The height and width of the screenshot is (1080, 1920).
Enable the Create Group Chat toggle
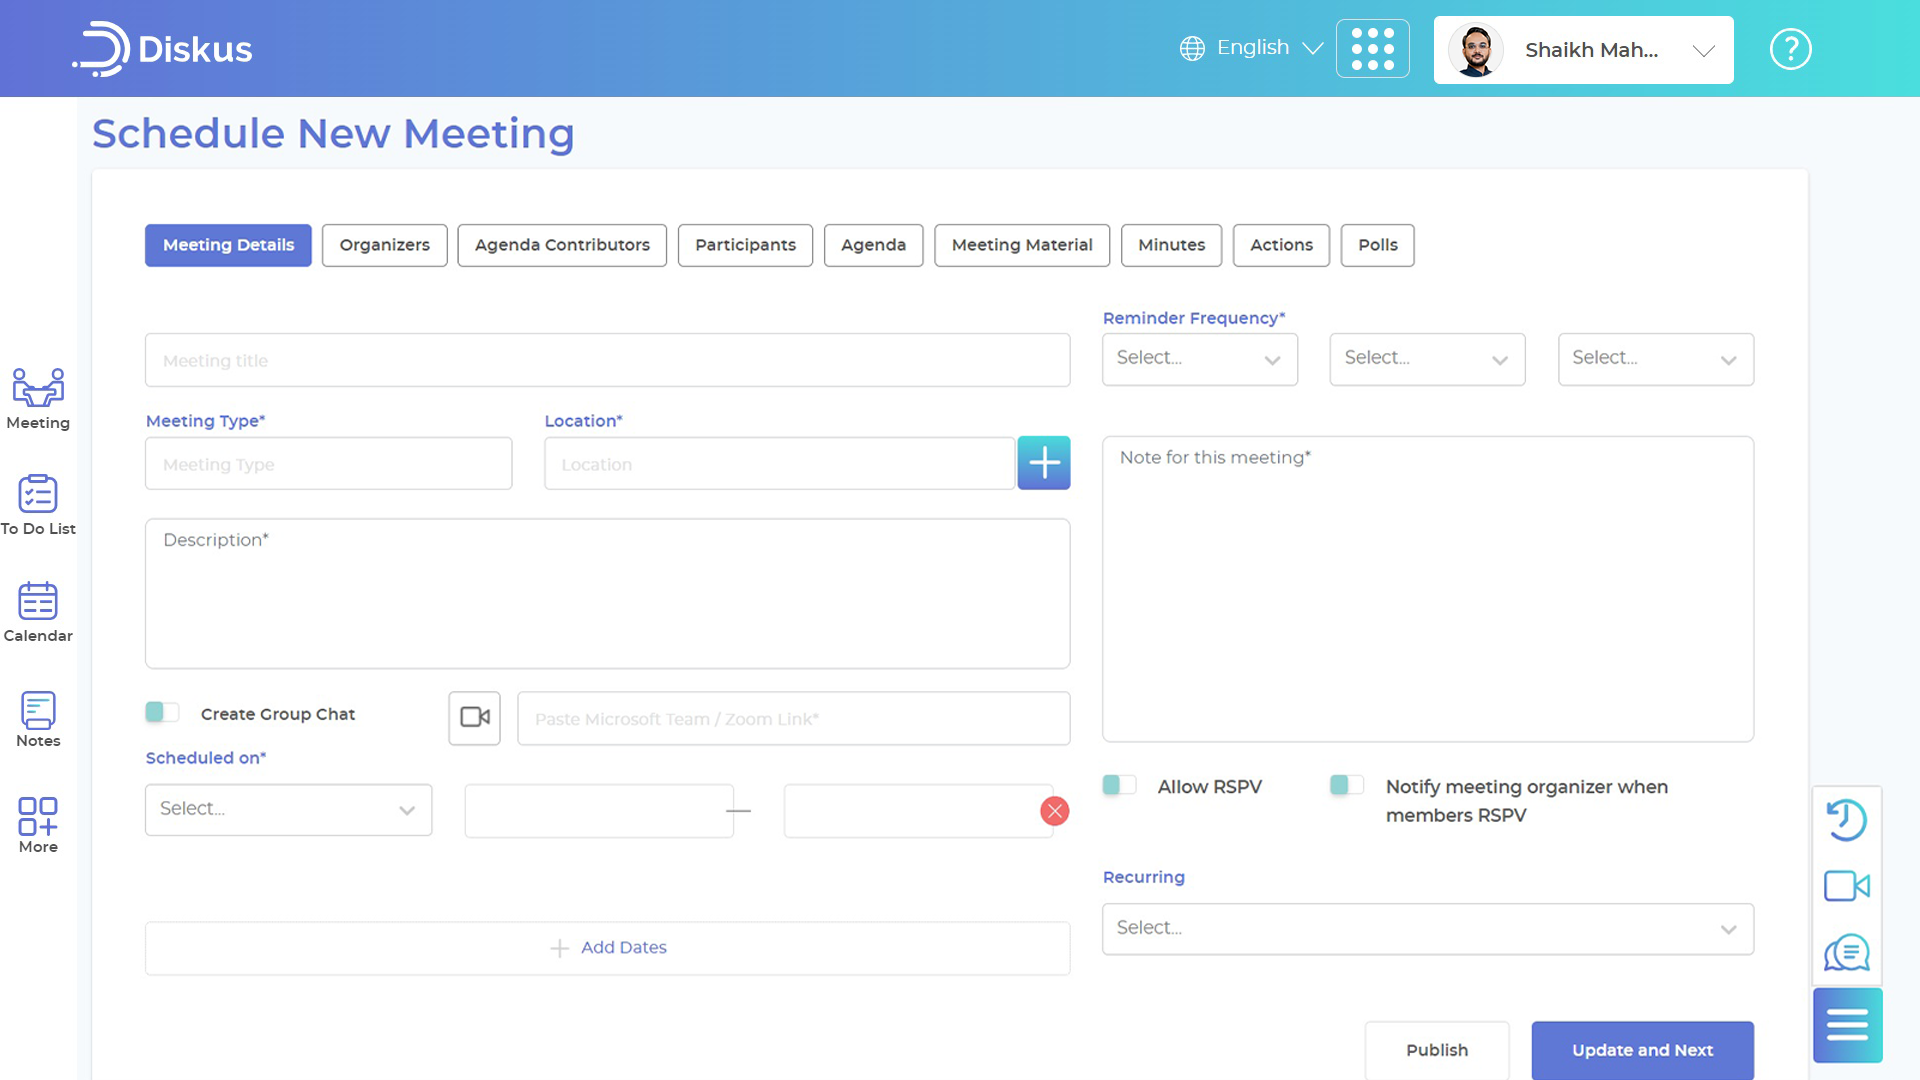(162, 712)
